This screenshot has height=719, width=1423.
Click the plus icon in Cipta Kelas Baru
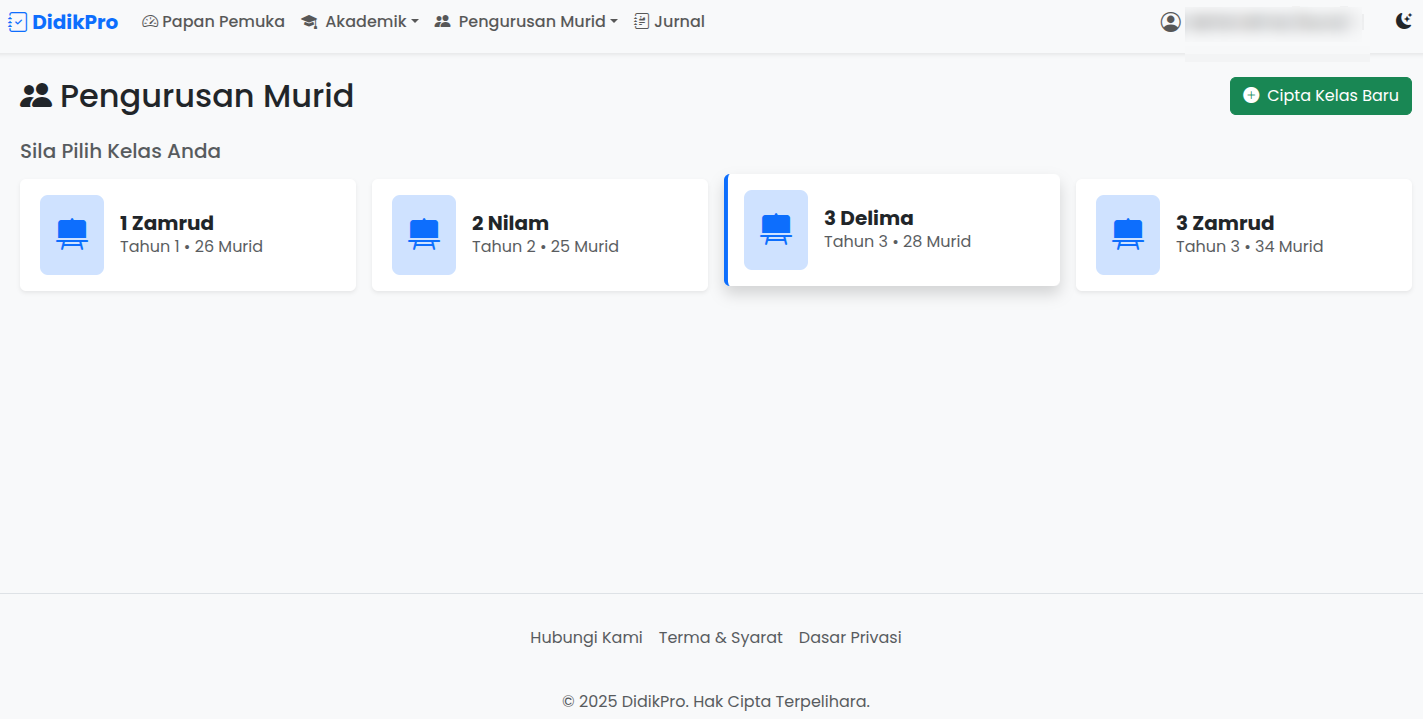(1251, 95)
